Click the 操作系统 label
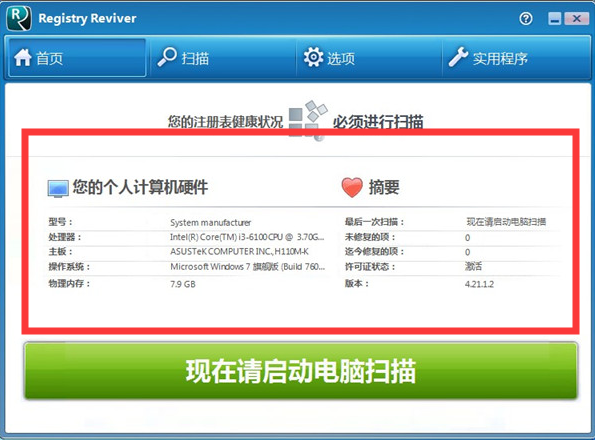Screen dimensions: 595x441 coord(69,267)
